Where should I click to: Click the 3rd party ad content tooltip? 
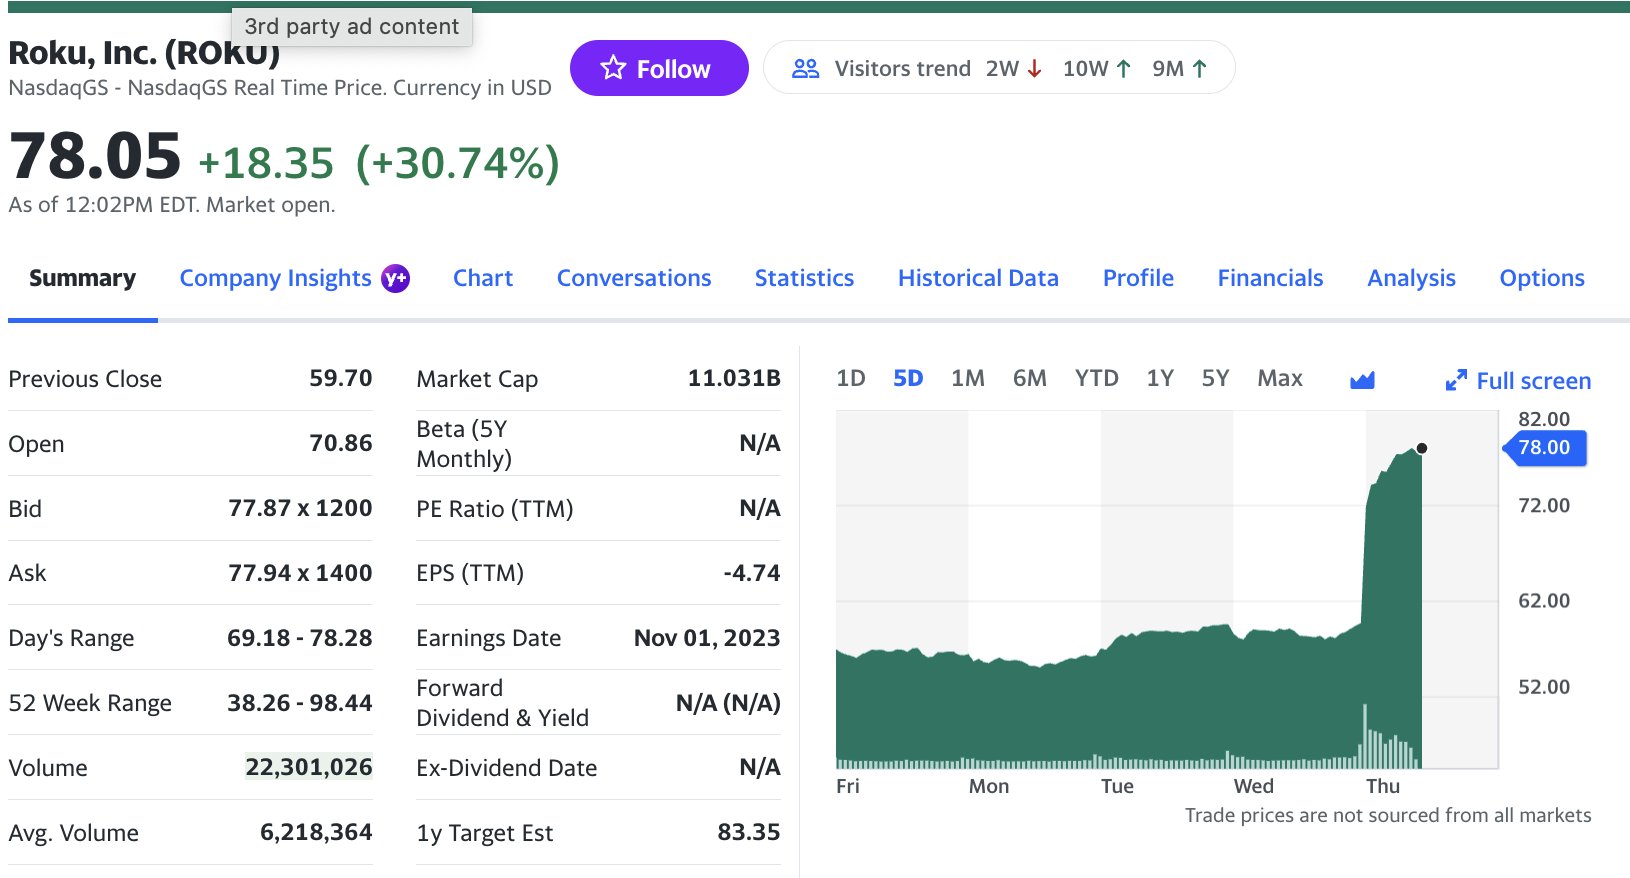tap(352, 27)
